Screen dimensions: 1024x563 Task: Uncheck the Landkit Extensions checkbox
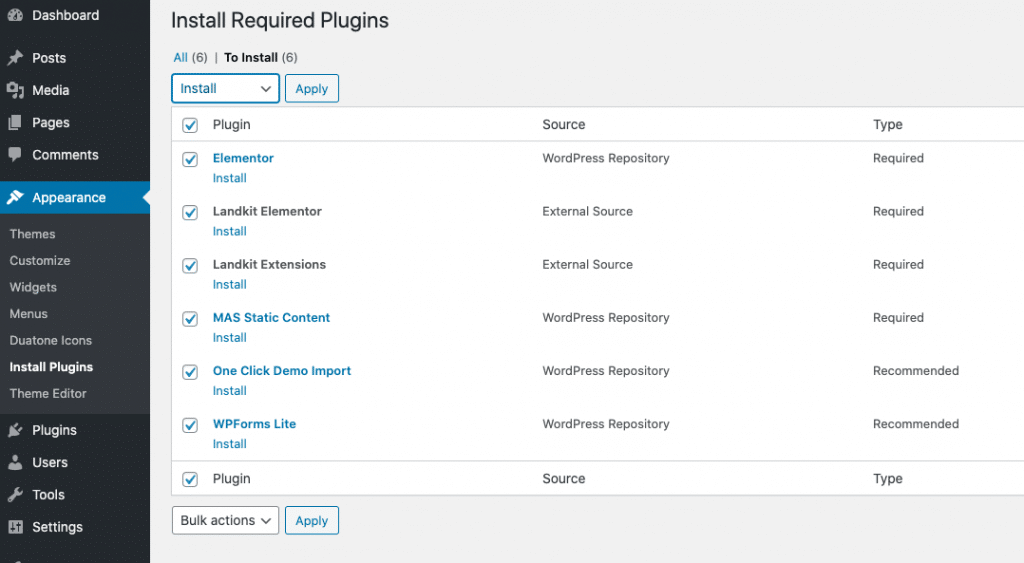[190, 266]
